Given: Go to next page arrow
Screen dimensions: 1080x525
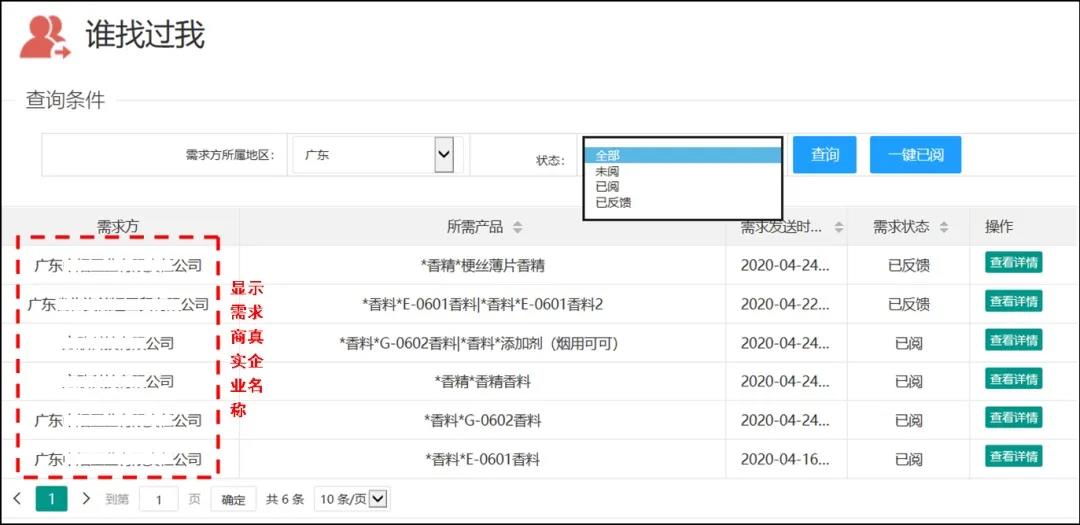Looking at the screenshot, I should [86, 498].
